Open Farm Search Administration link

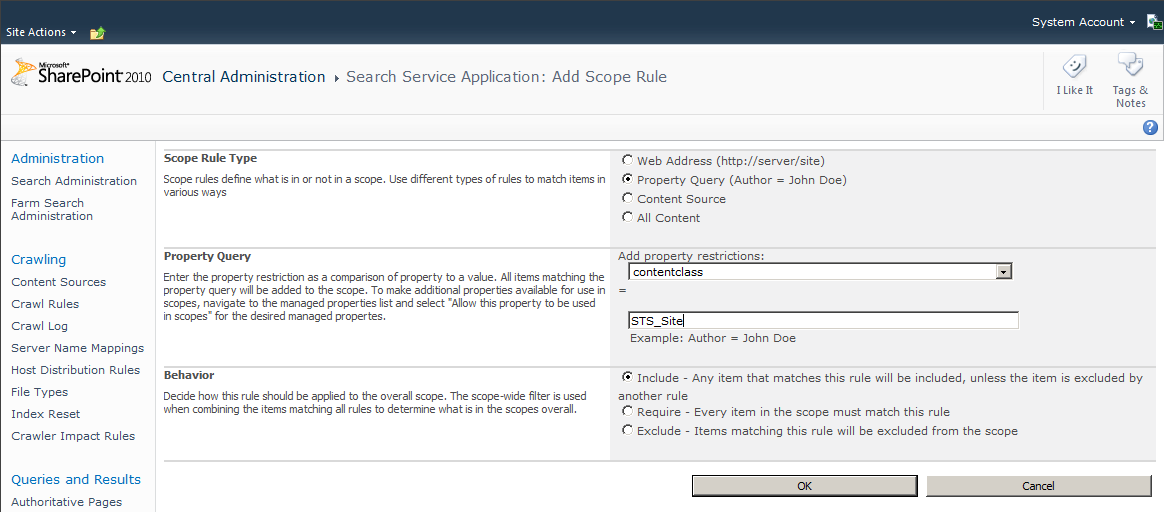[52, 209]
